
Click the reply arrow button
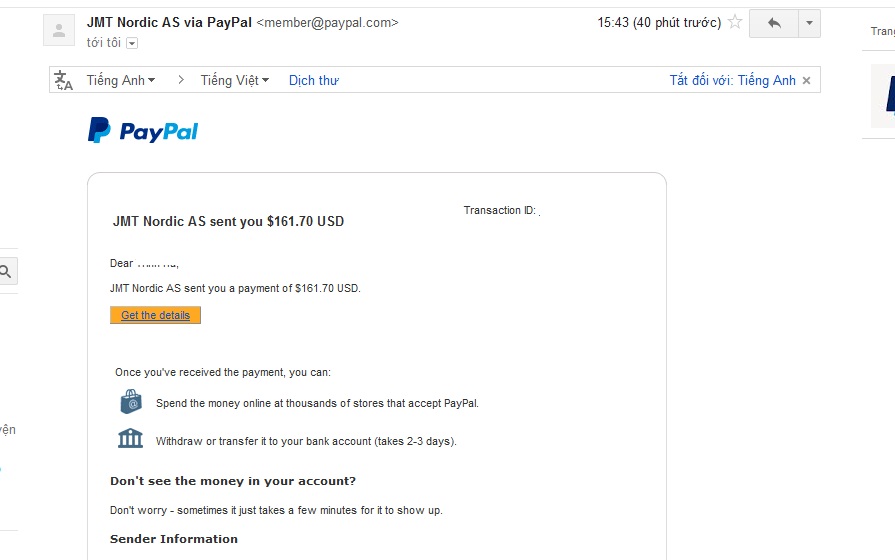tap(774, 23)
